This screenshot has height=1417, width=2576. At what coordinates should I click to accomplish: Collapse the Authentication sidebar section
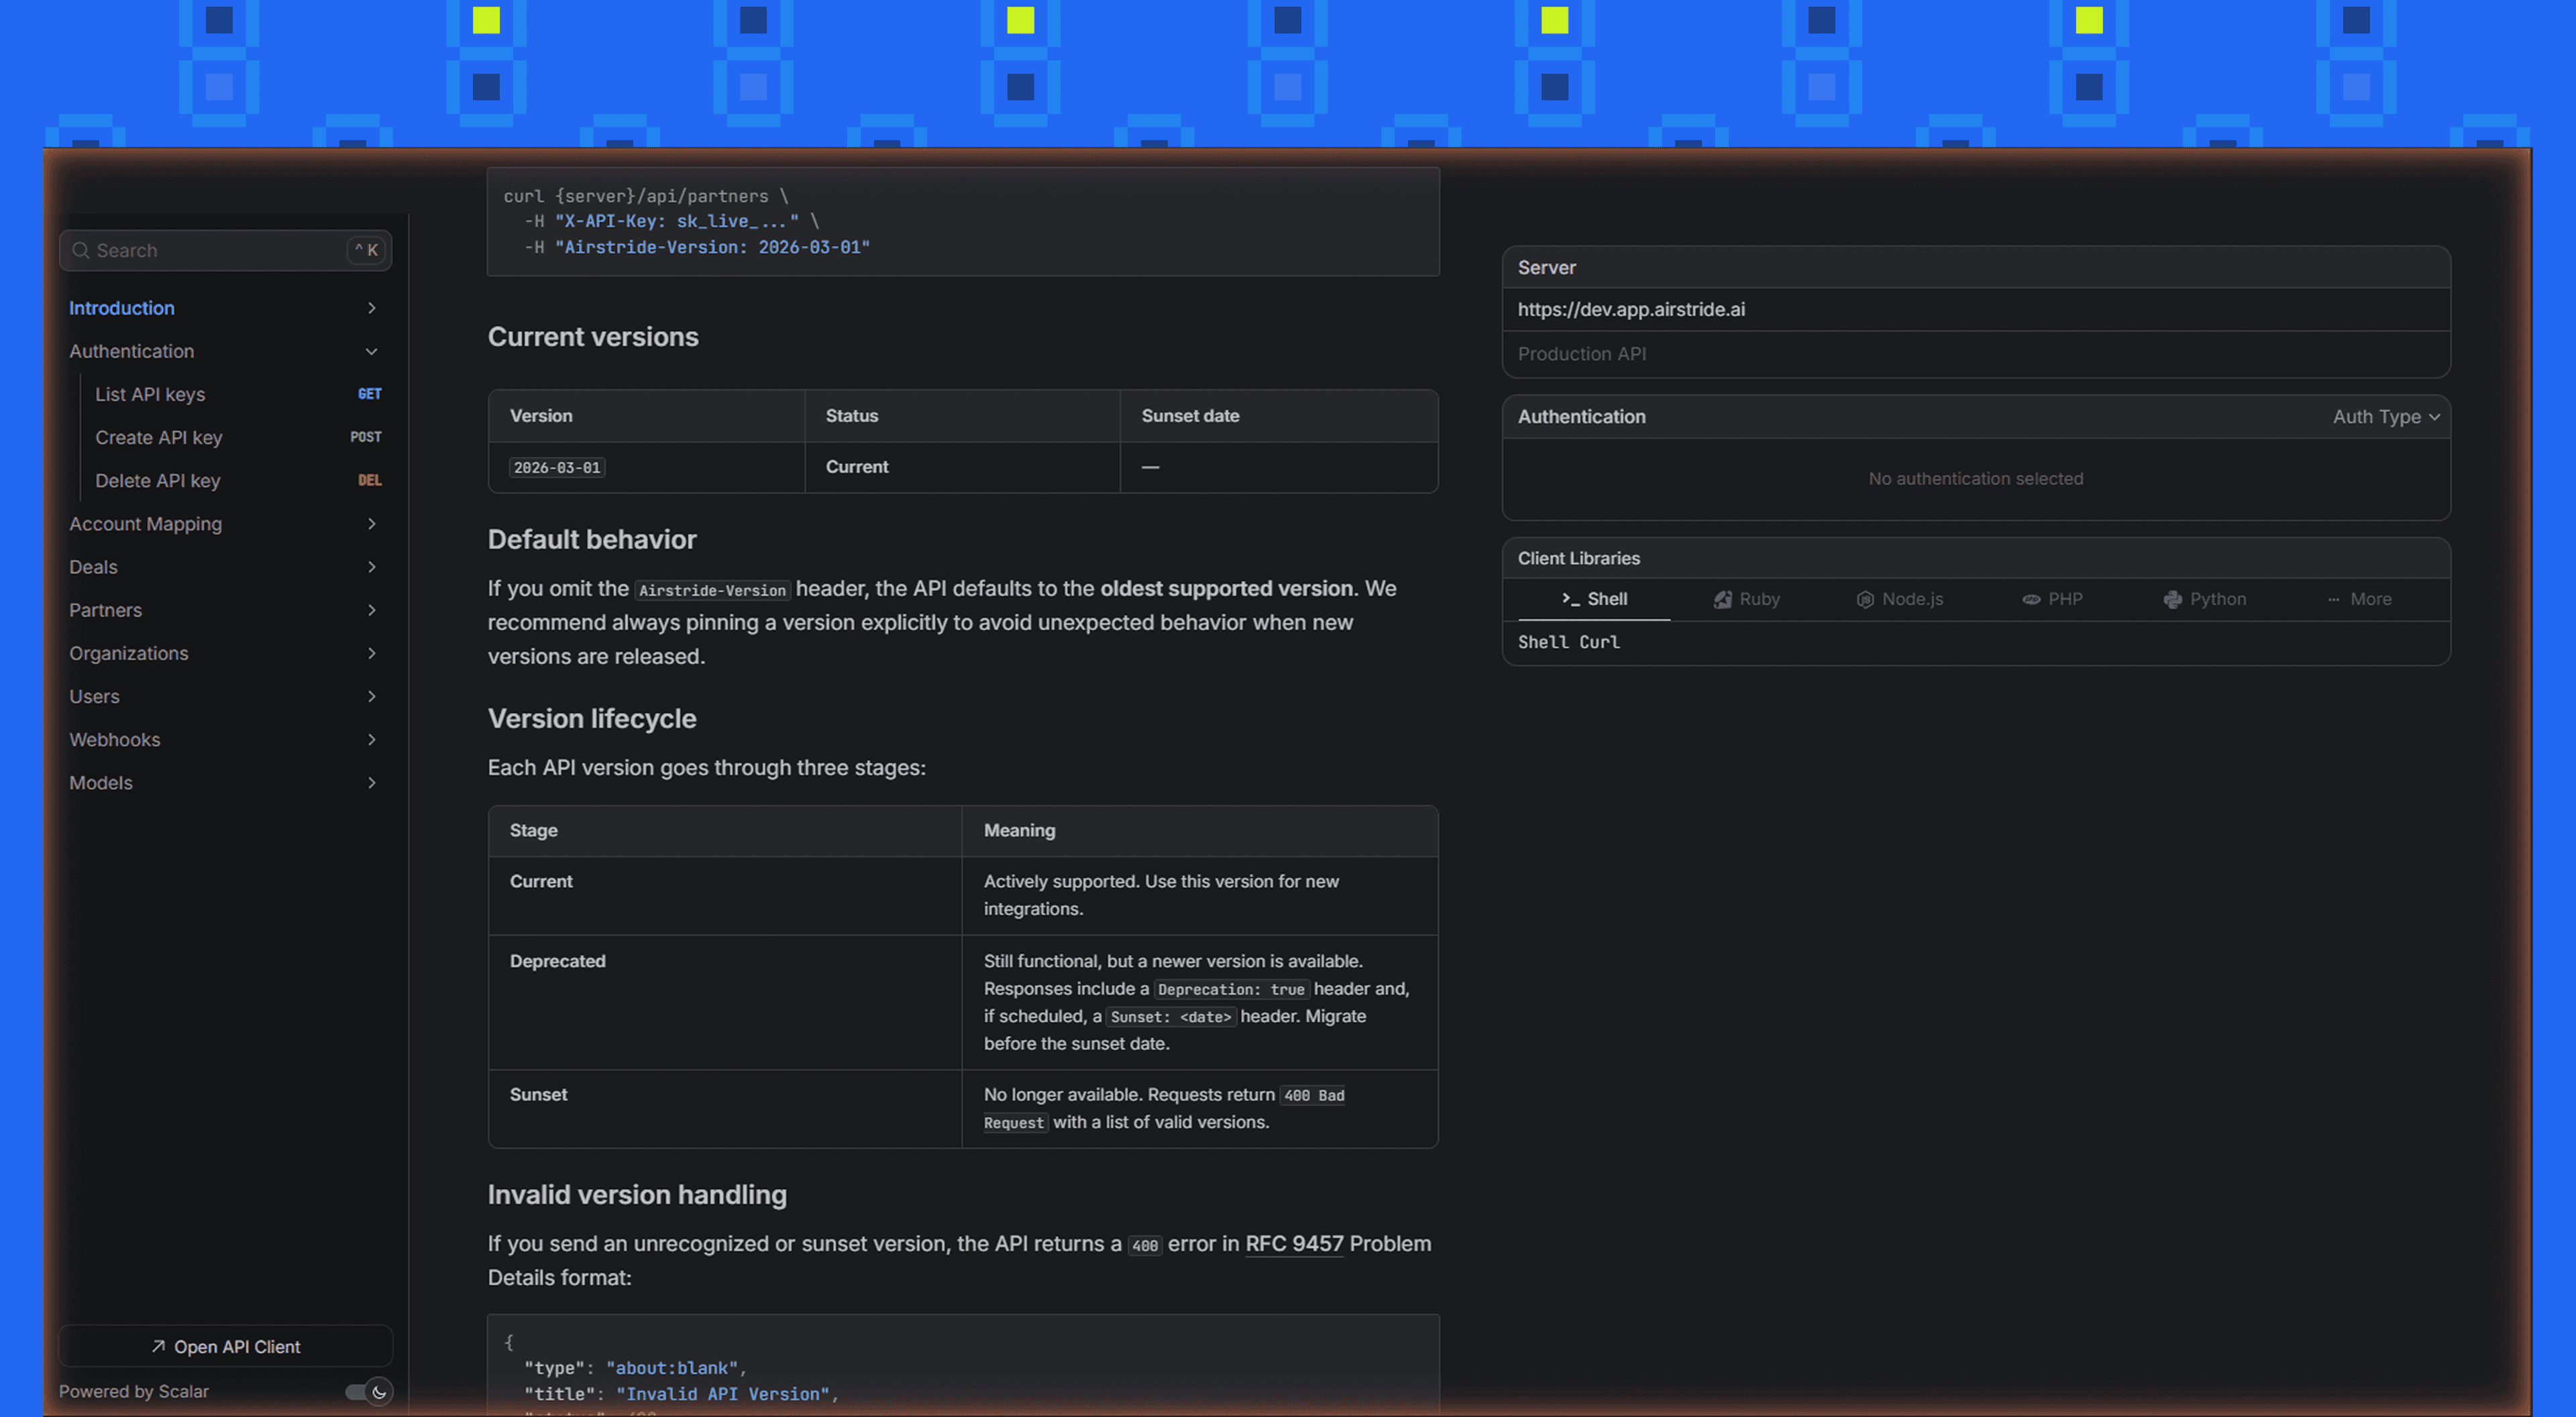[371, 351]
